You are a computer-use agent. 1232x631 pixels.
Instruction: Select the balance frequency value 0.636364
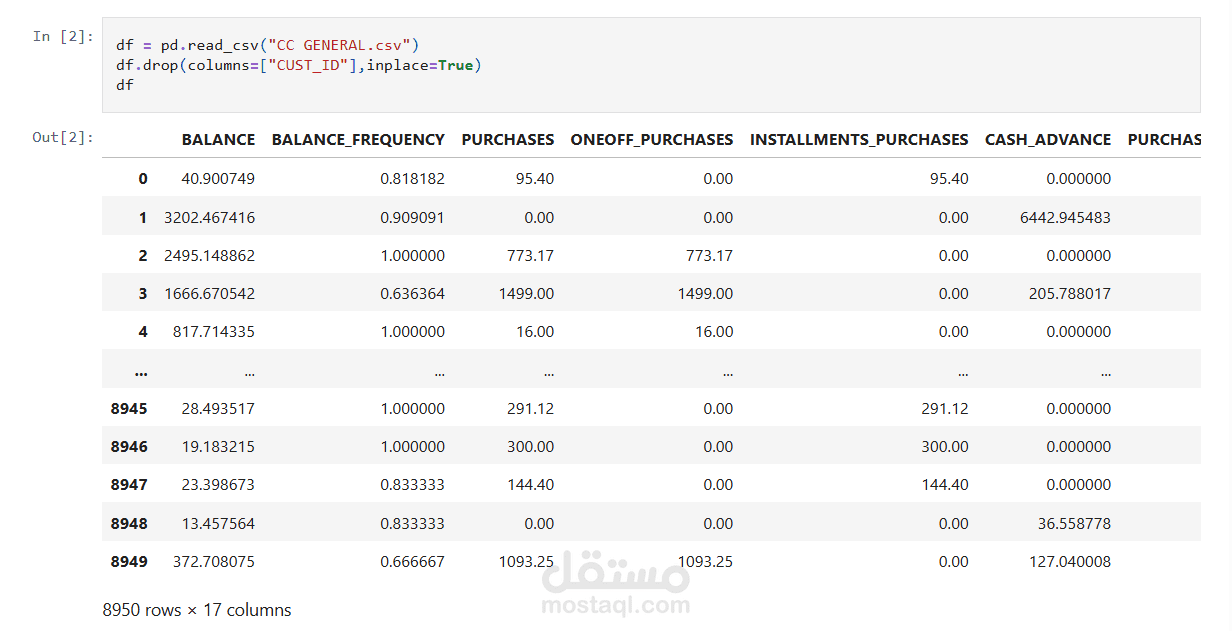coord(412,294)
